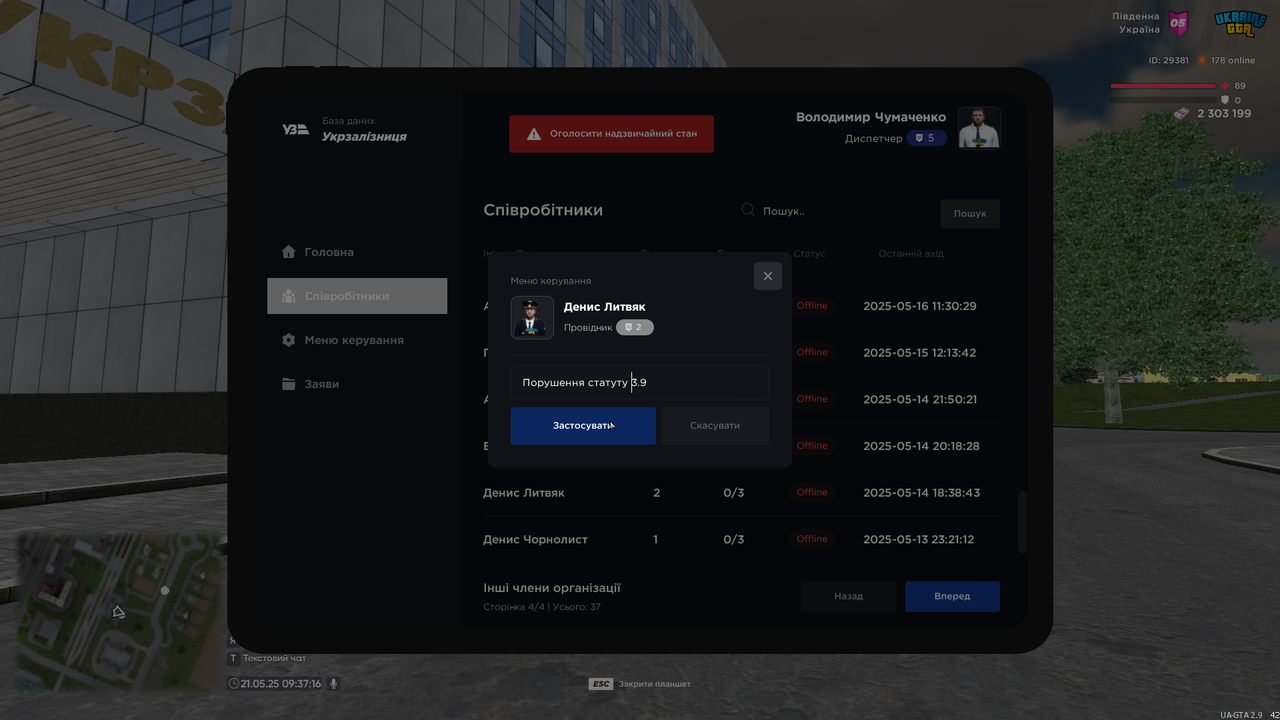Click the 178 online counter
Viewport: 1280px width, 720px height.
1232,61
